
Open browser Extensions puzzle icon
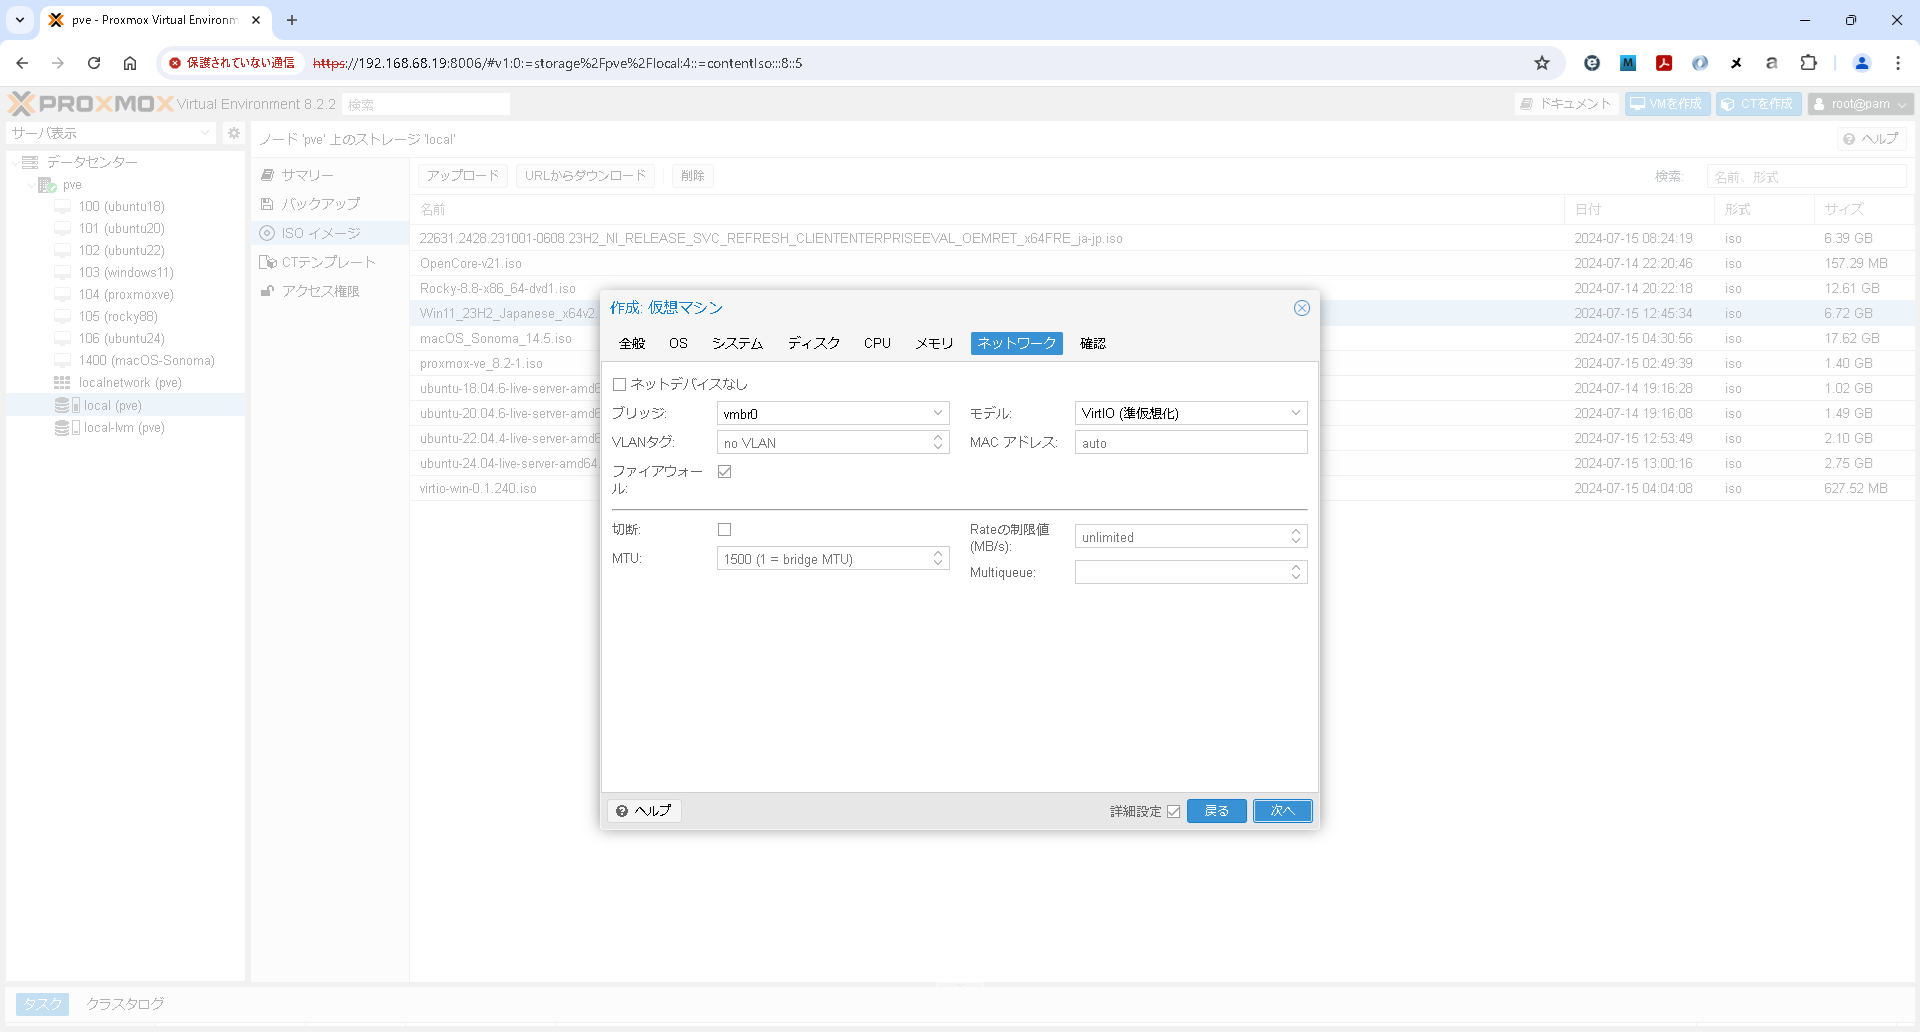coord(1808,63)
